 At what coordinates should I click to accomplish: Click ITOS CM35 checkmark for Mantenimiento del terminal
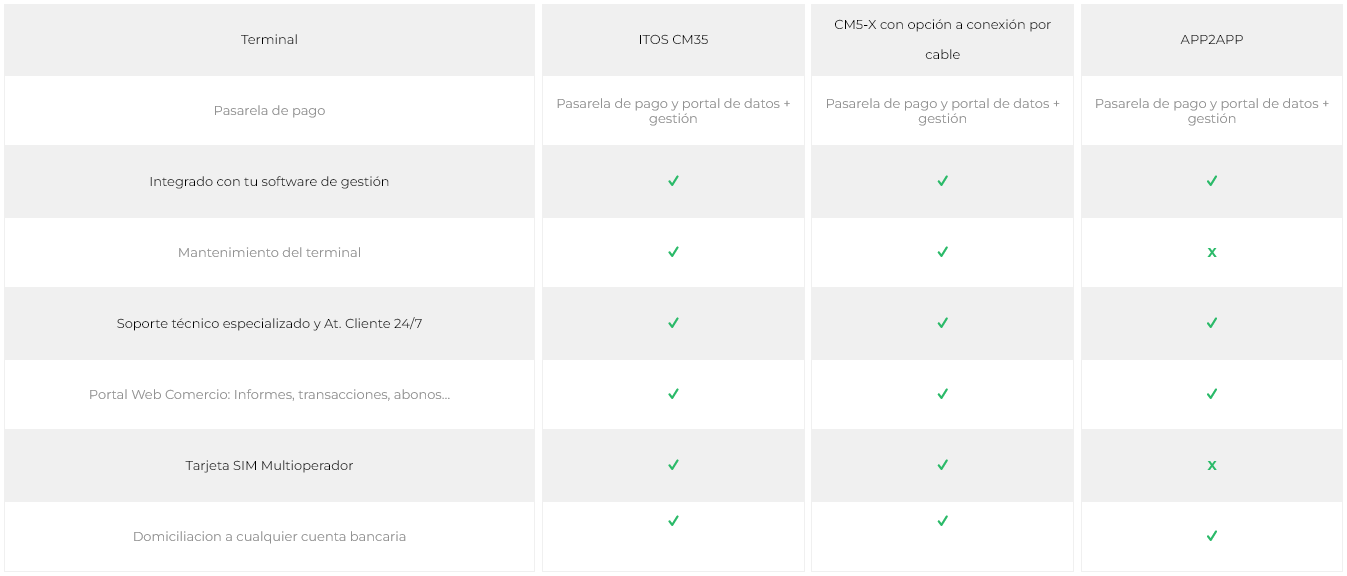point(673,252)
